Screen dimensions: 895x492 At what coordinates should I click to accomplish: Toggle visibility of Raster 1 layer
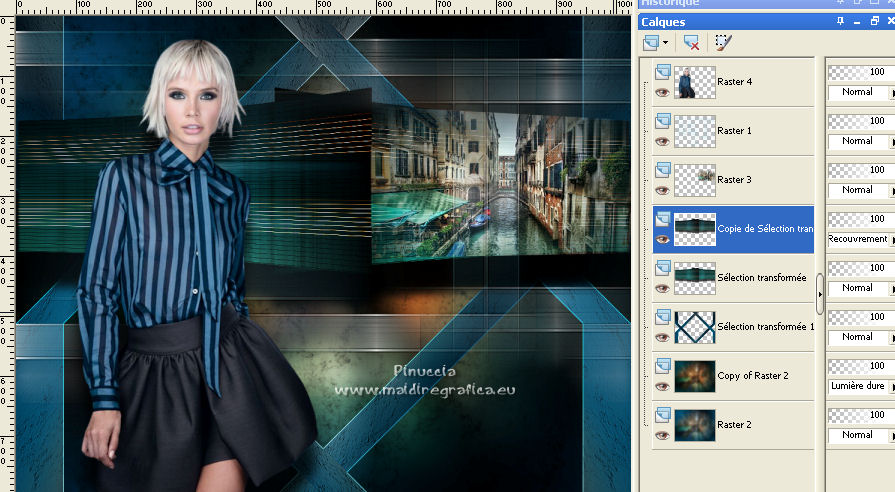[661, 141]
